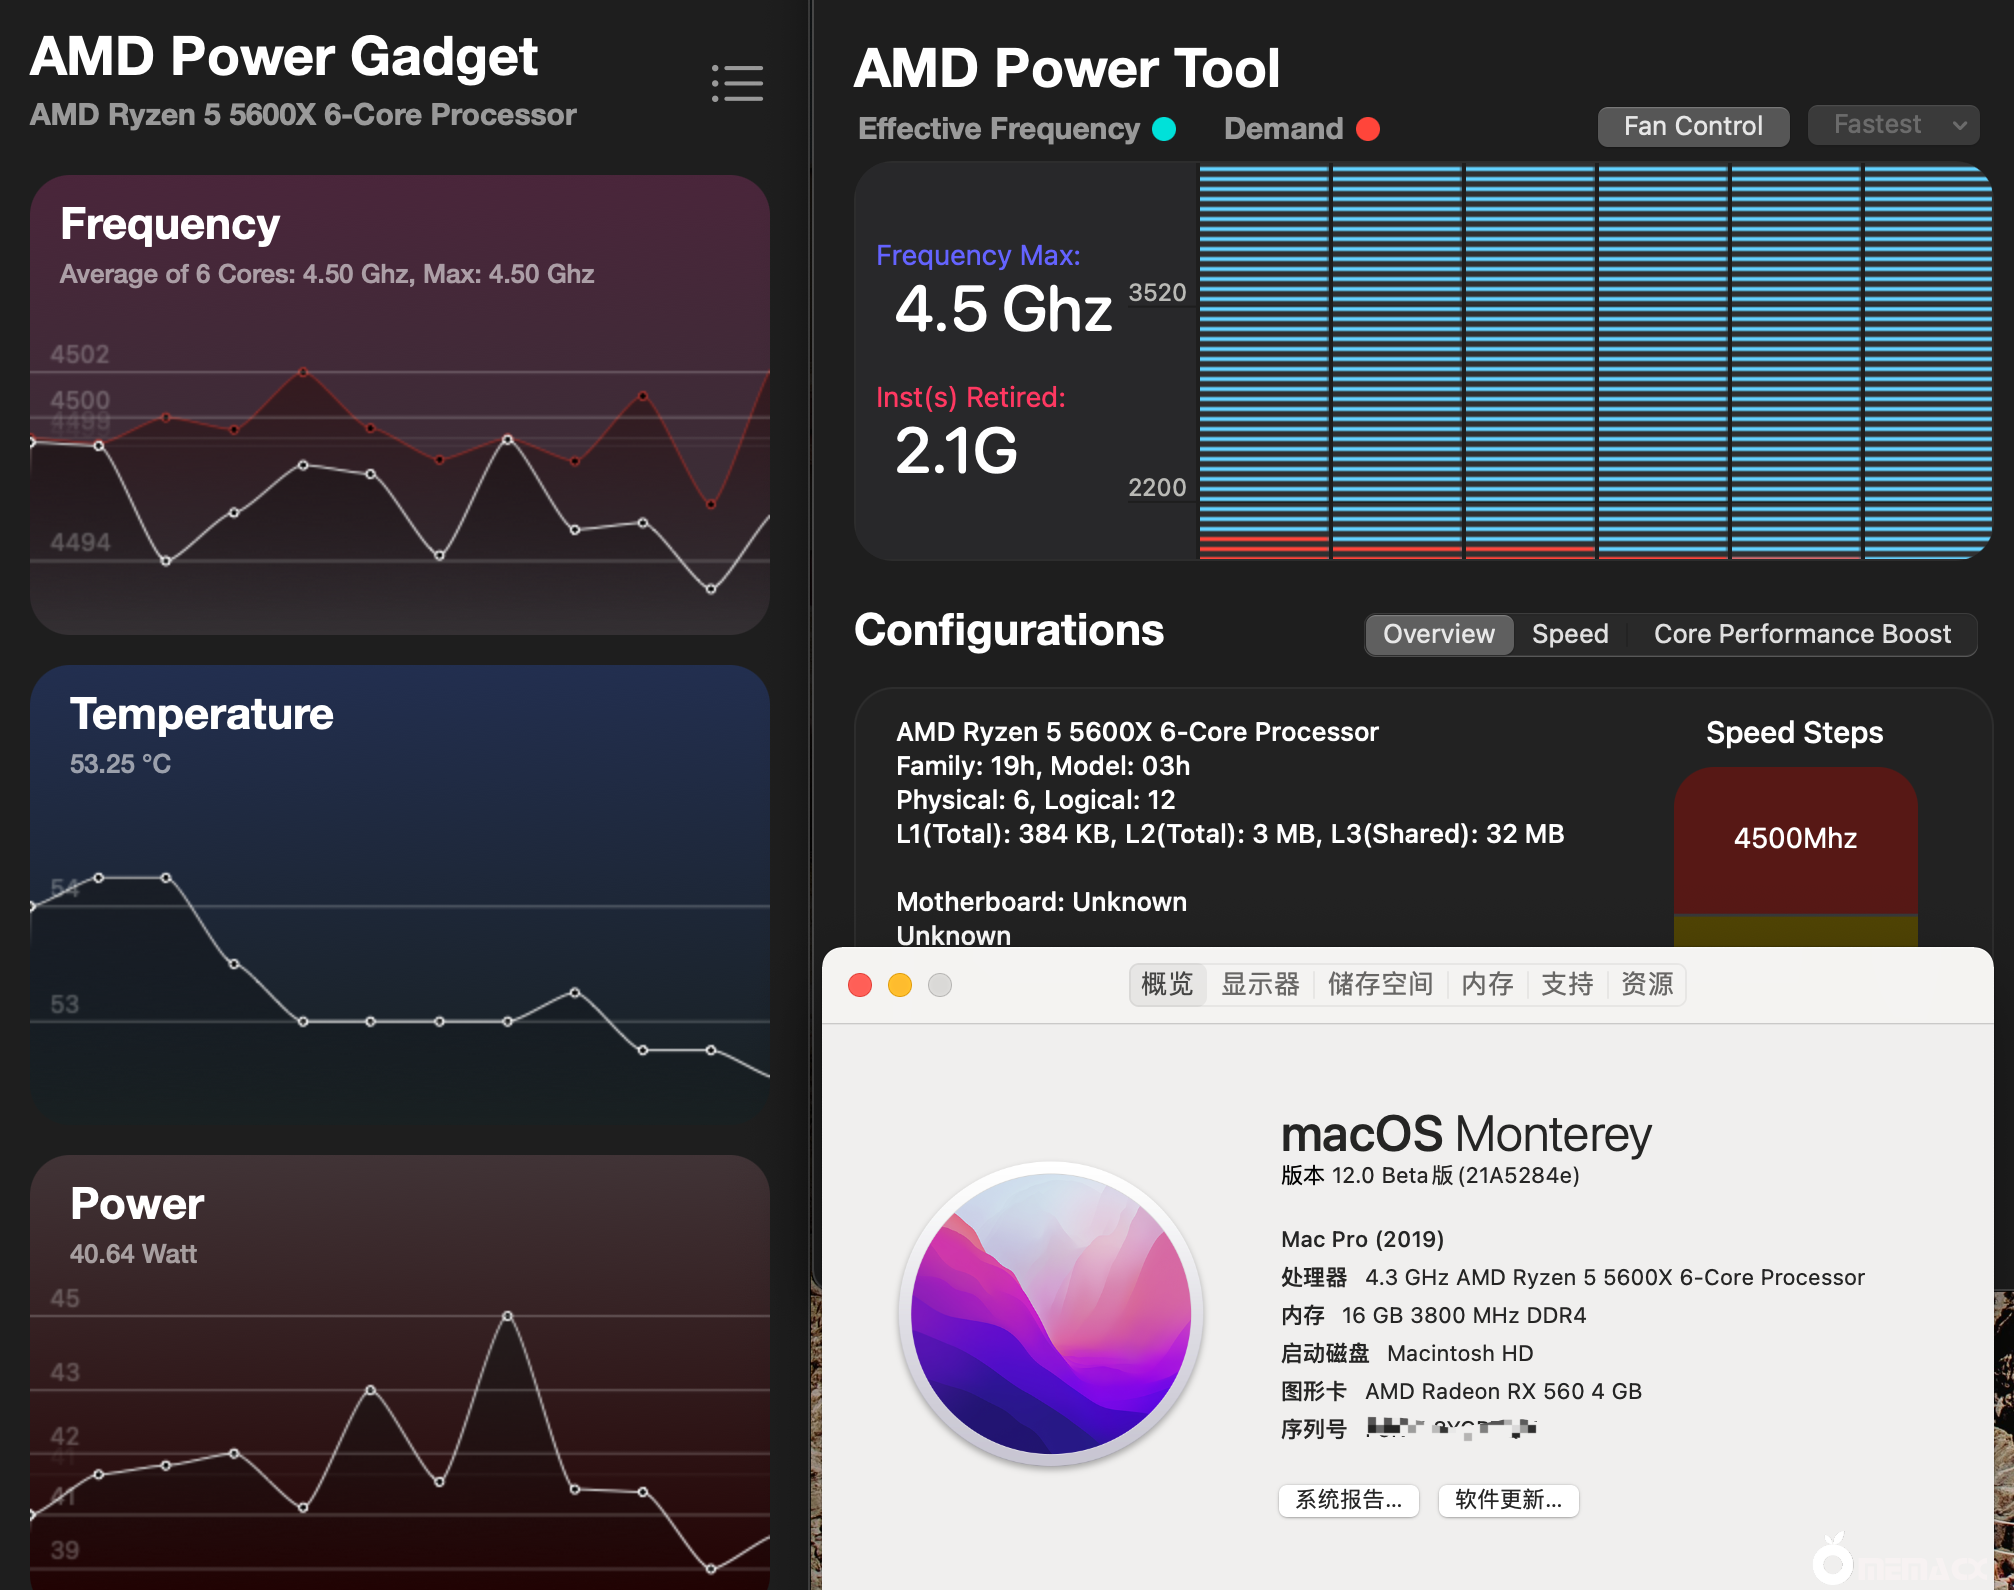Switch Configurations to Speed view
Screen dimensions: 2014x1590
[1570, 634]
